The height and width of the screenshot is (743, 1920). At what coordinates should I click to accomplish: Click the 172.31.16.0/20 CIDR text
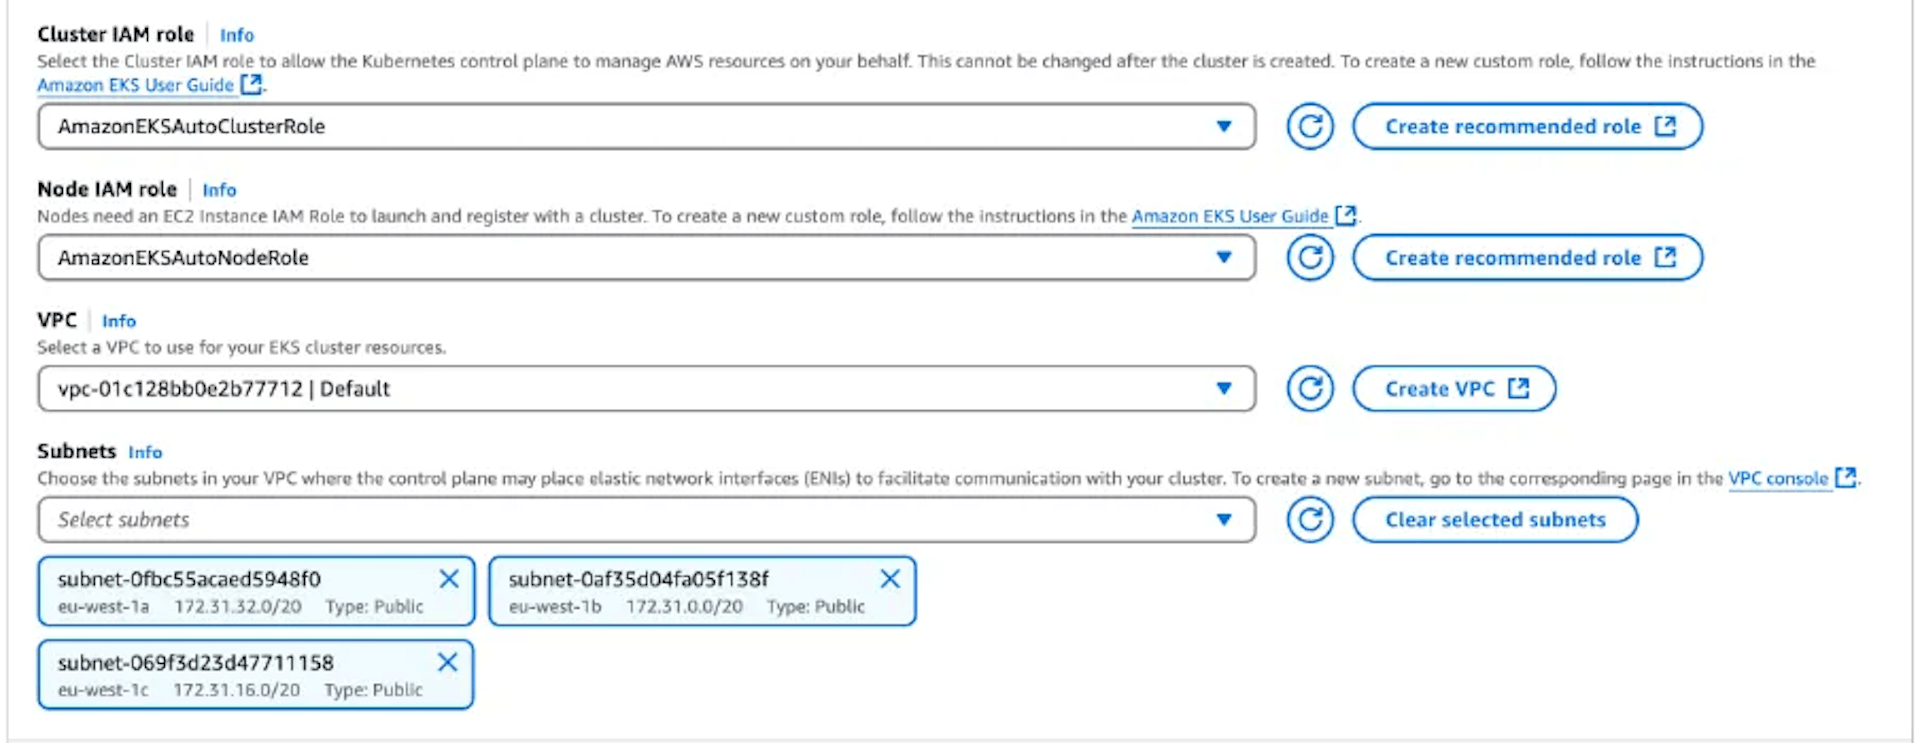pos(237,690)
